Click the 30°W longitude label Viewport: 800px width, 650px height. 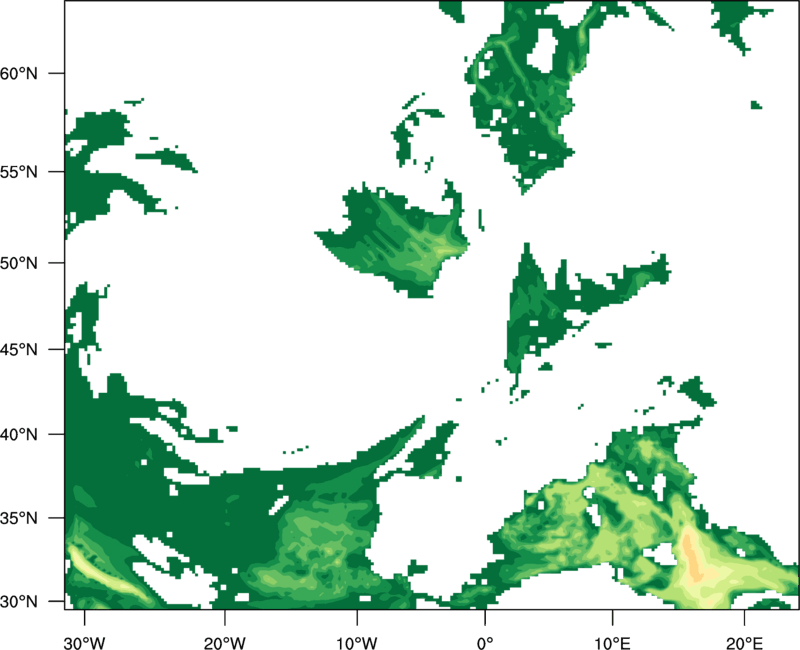[85, 643]
